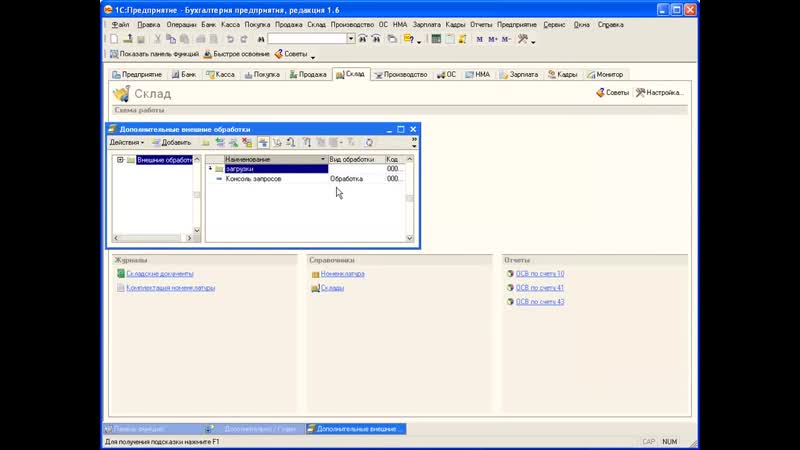Click the edit item icon next to add-copy

(233, 143)
